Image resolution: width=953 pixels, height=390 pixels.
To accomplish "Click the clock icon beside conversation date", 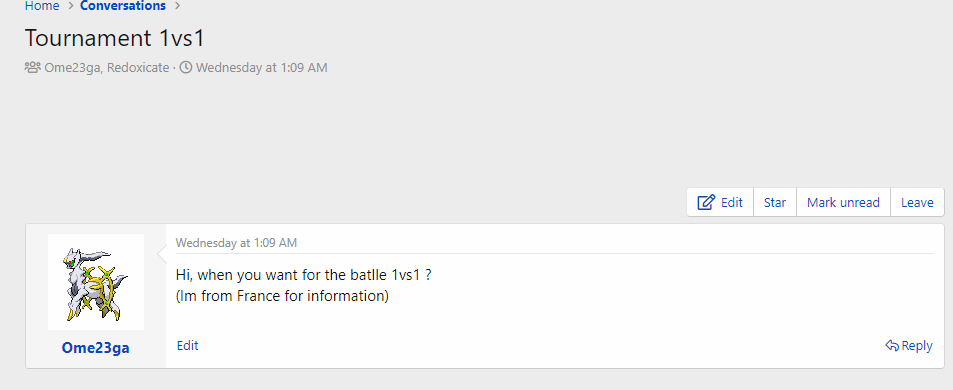I will click(186, 67).
